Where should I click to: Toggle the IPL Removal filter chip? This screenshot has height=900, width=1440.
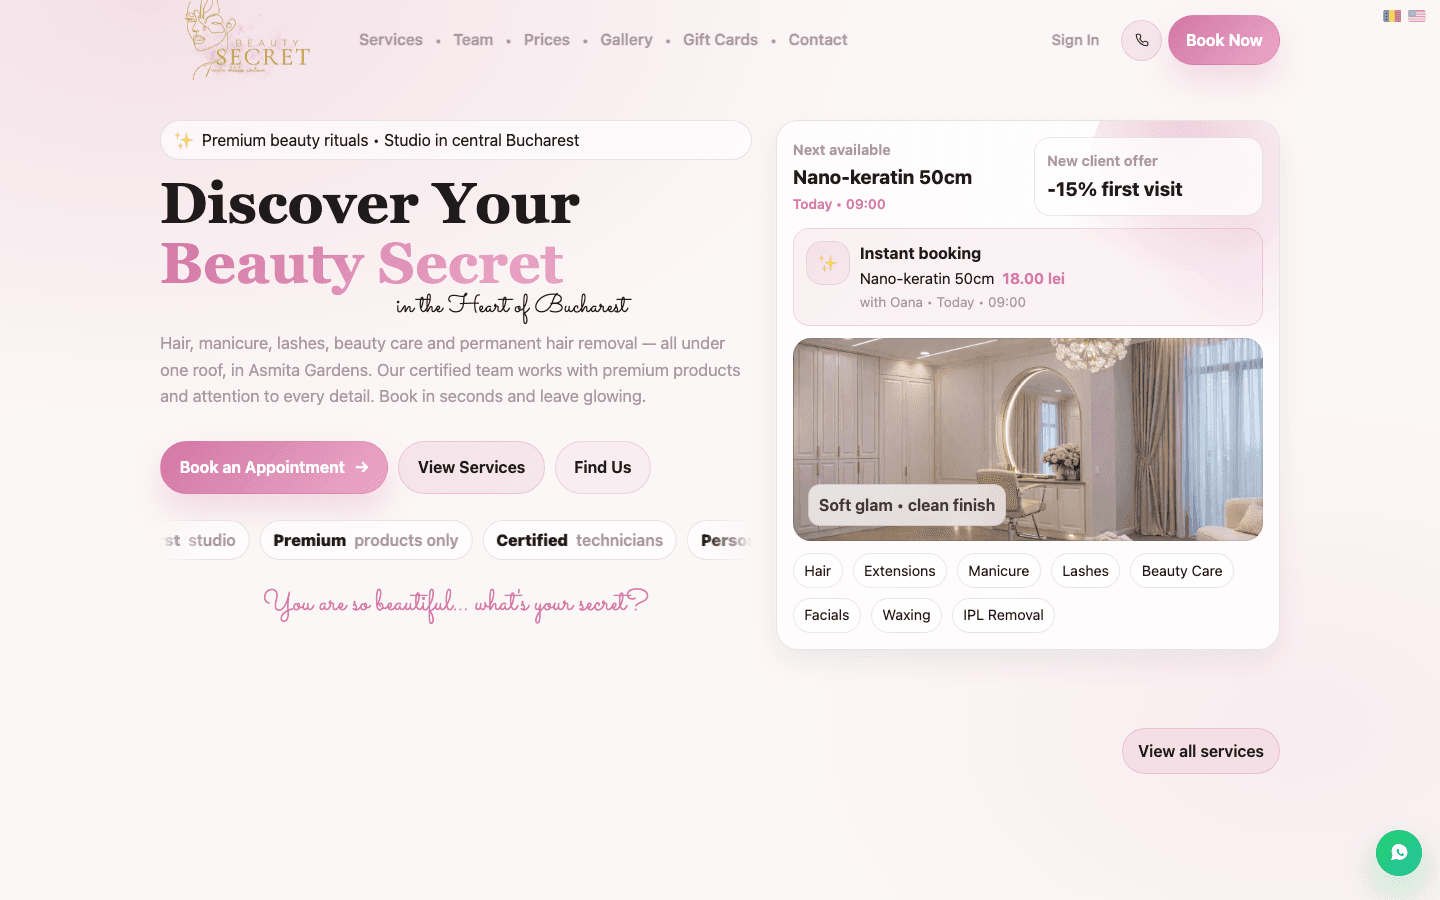[x=1003, y=615]
